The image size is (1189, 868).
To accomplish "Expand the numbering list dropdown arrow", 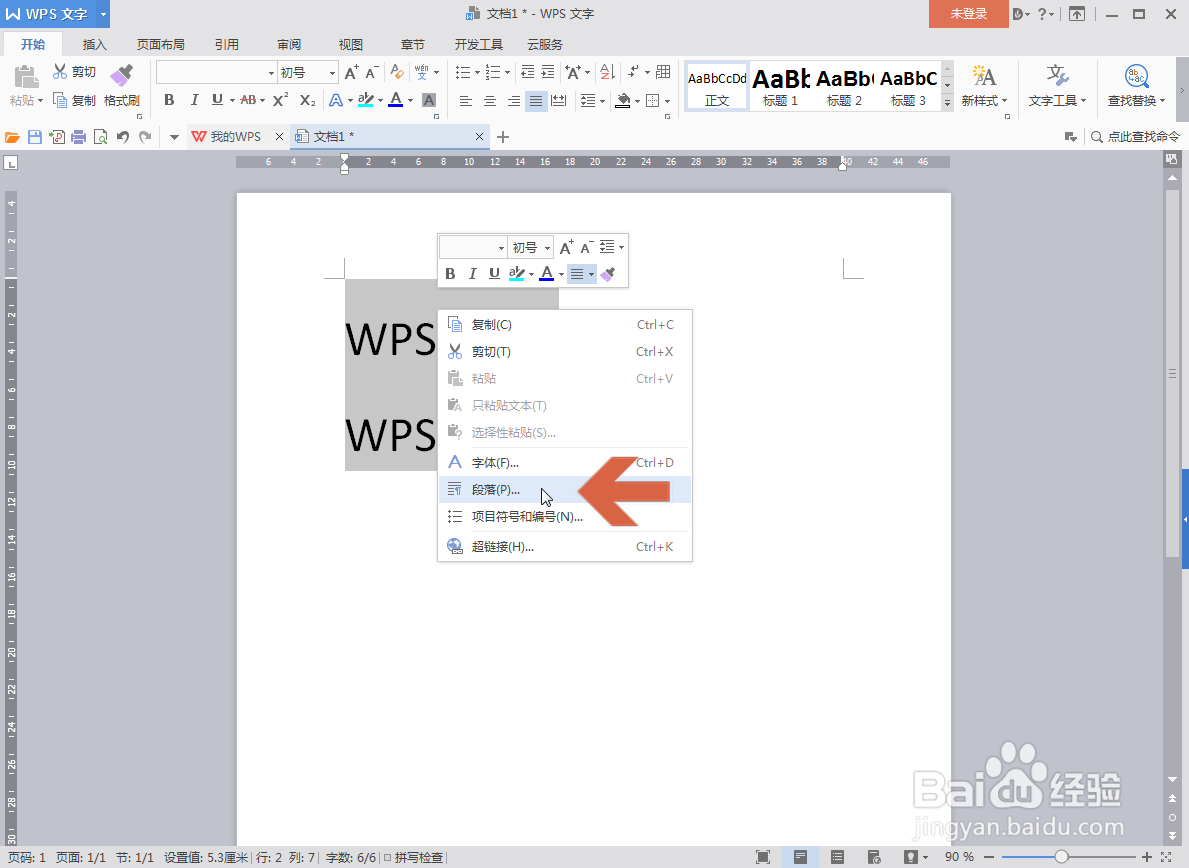I will (507, 73).
